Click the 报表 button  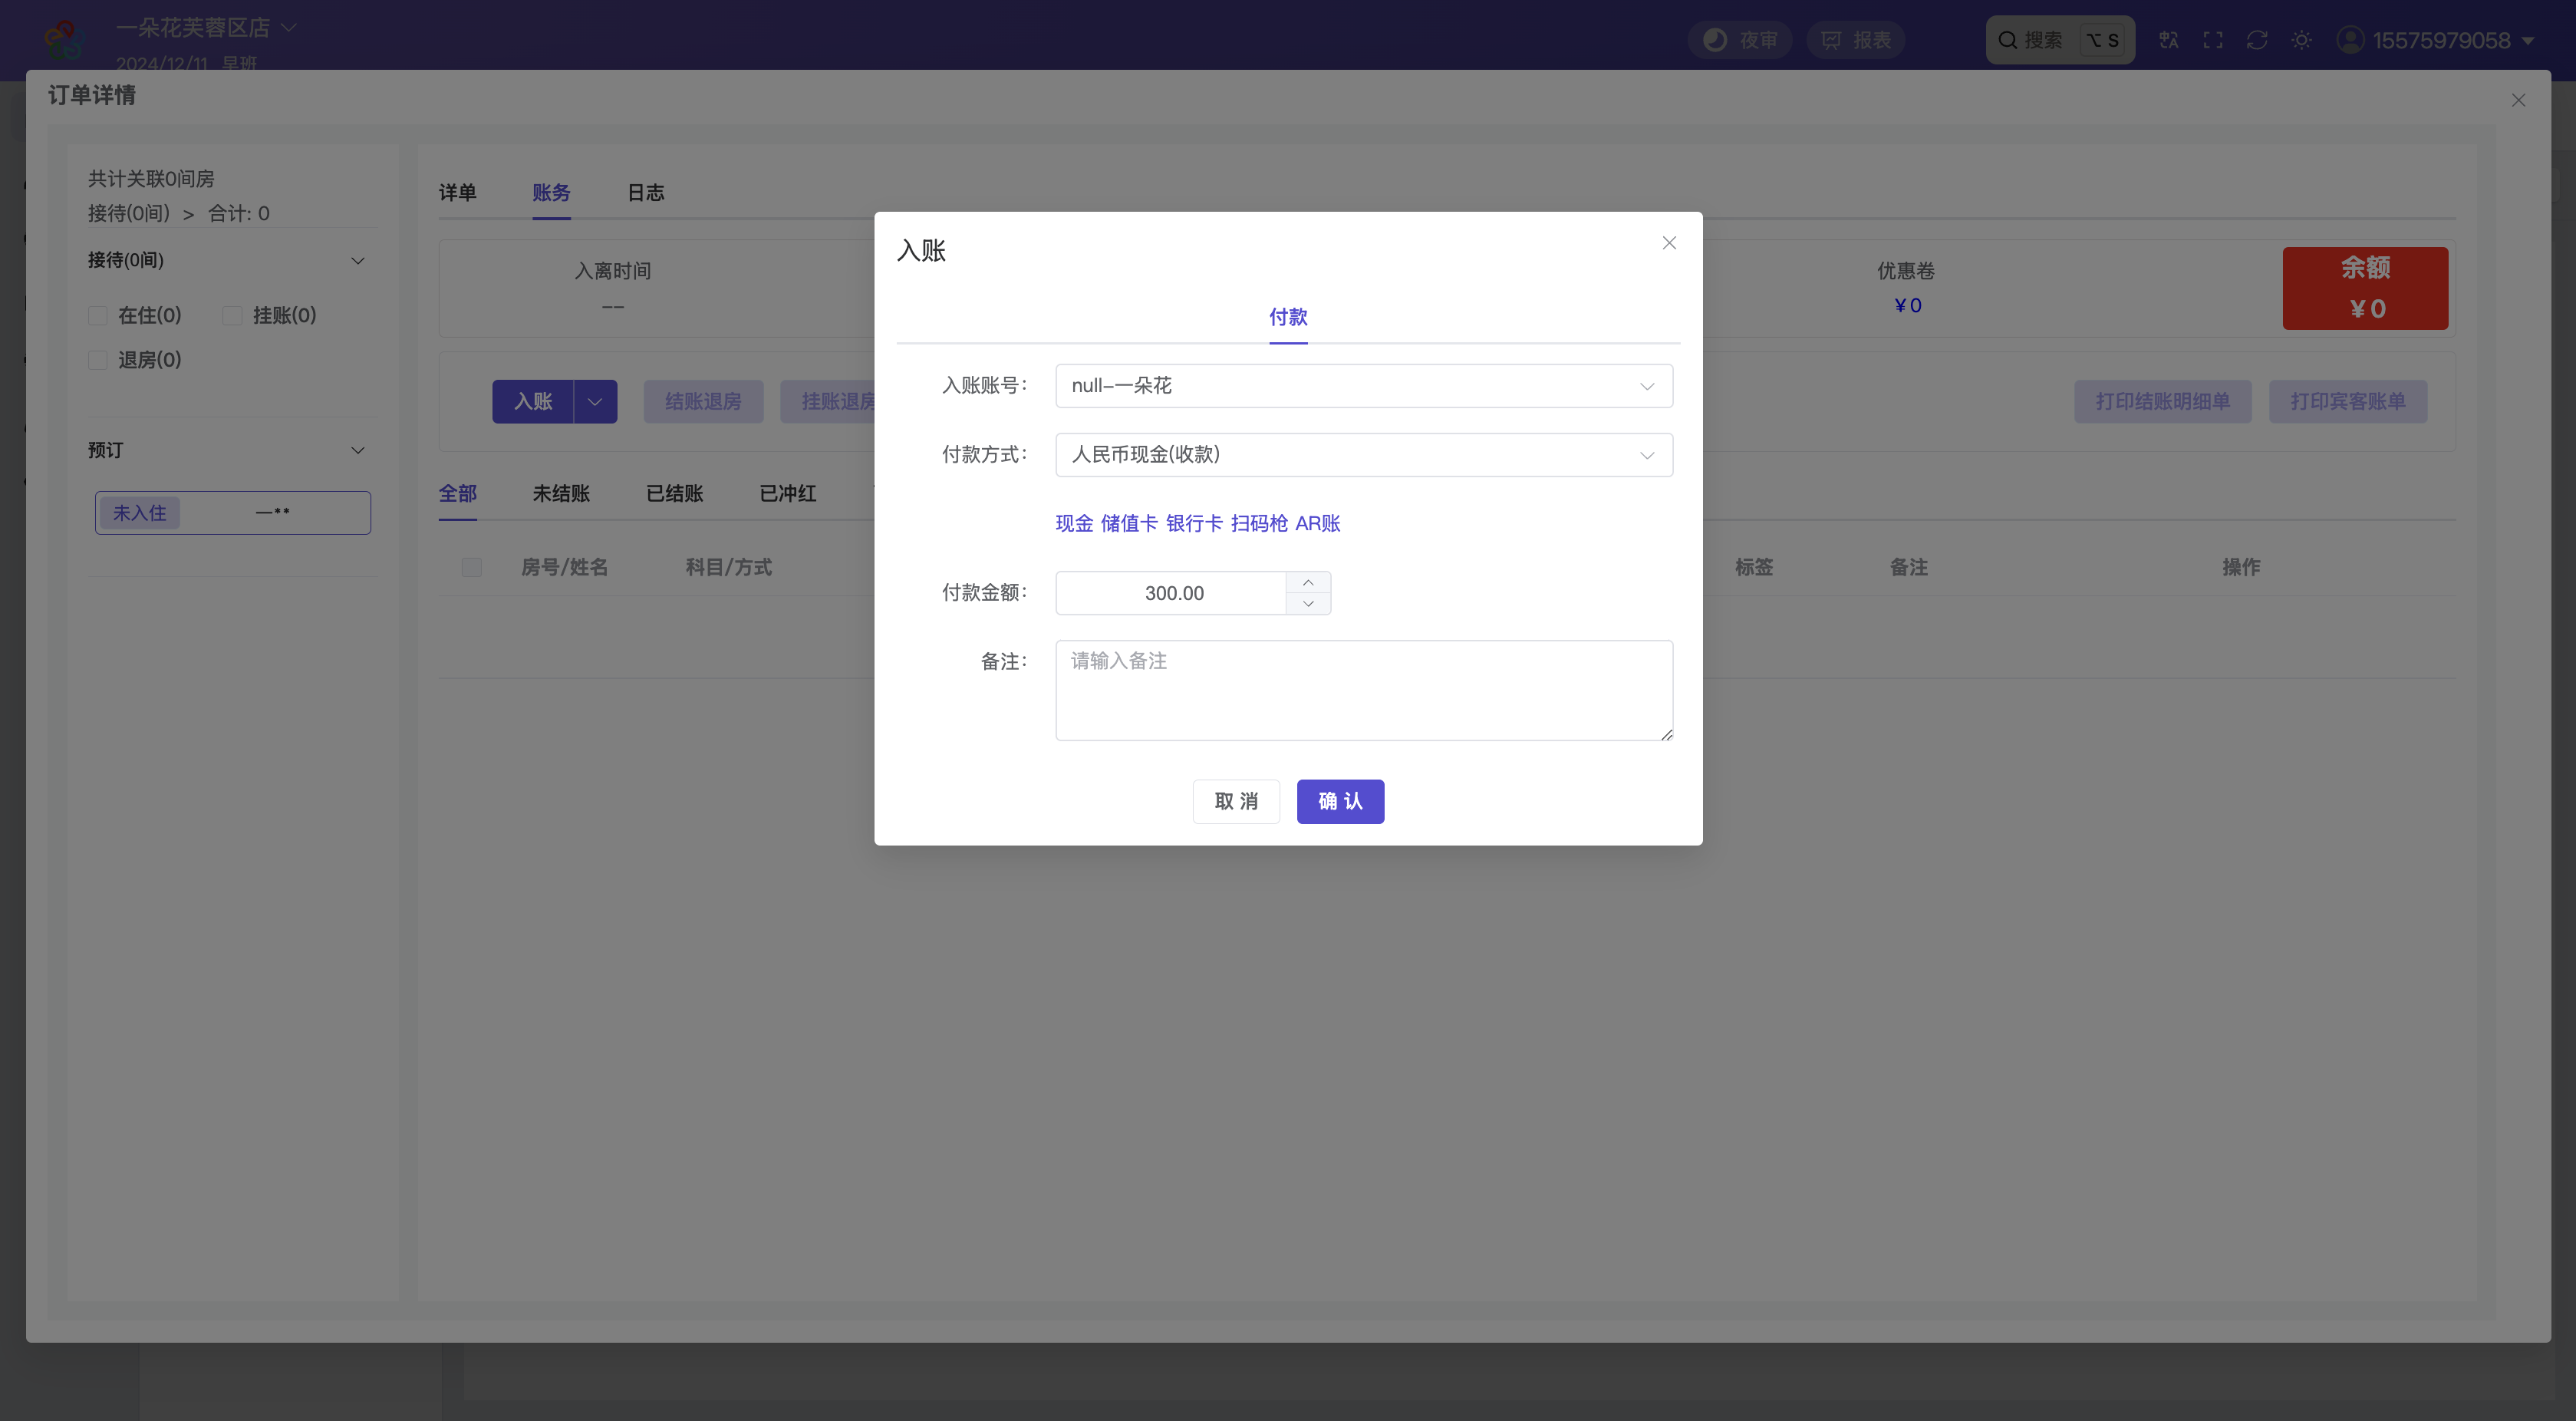1856,40
